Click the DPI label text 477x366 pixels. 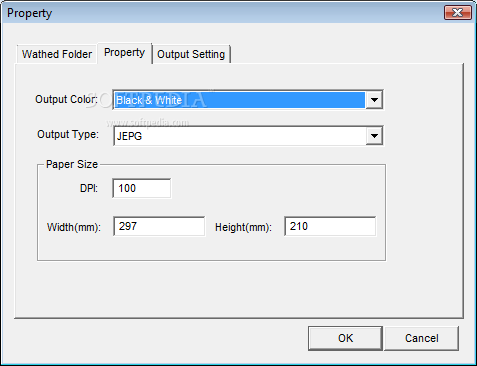89,188
